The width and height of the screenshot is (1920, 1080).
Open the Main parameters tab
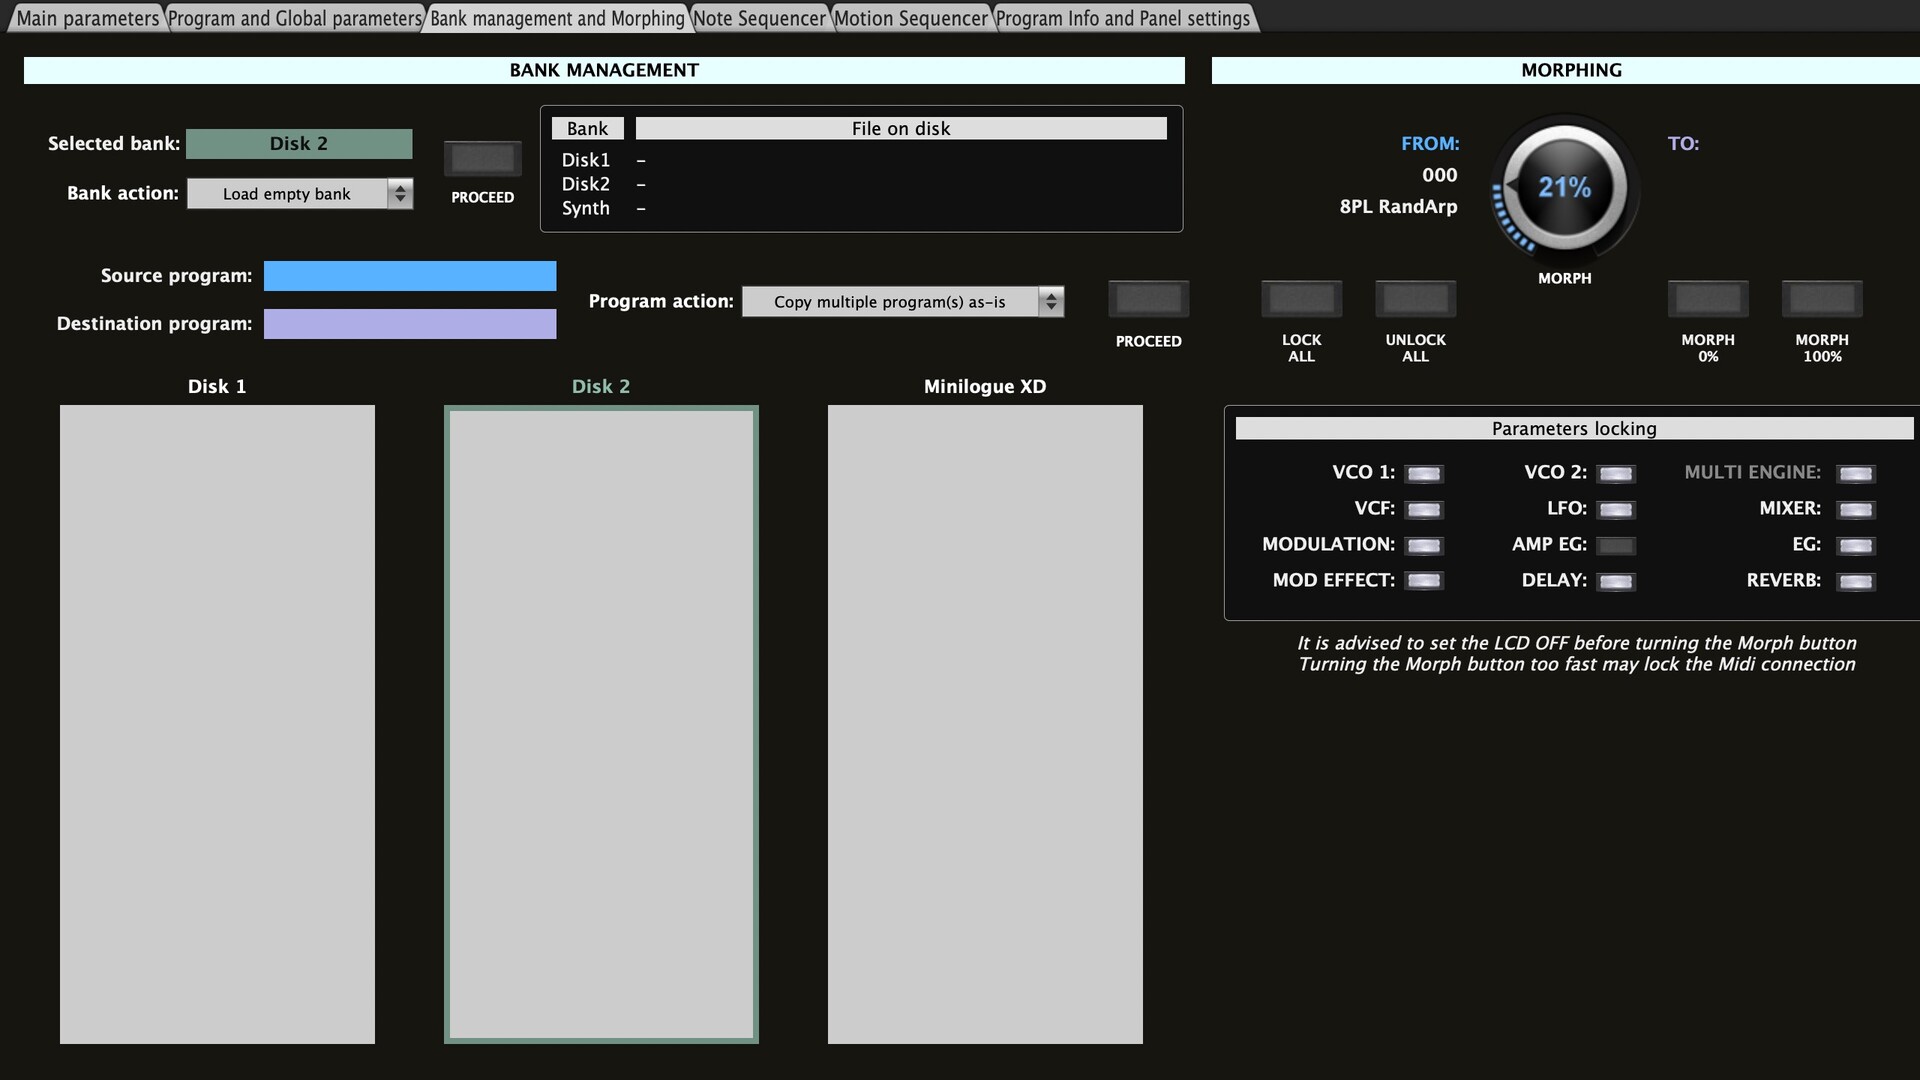87,18
